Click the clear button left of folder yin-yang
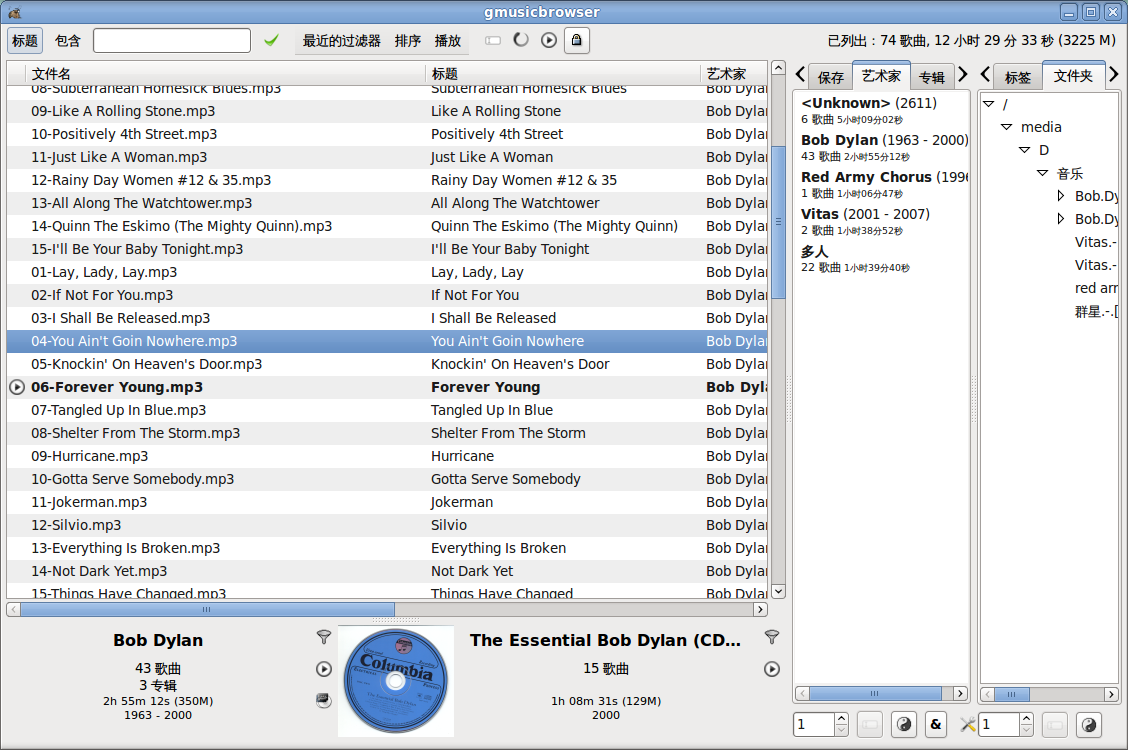Viewport: 1128px width, 750px height. tap(1055, 724)
